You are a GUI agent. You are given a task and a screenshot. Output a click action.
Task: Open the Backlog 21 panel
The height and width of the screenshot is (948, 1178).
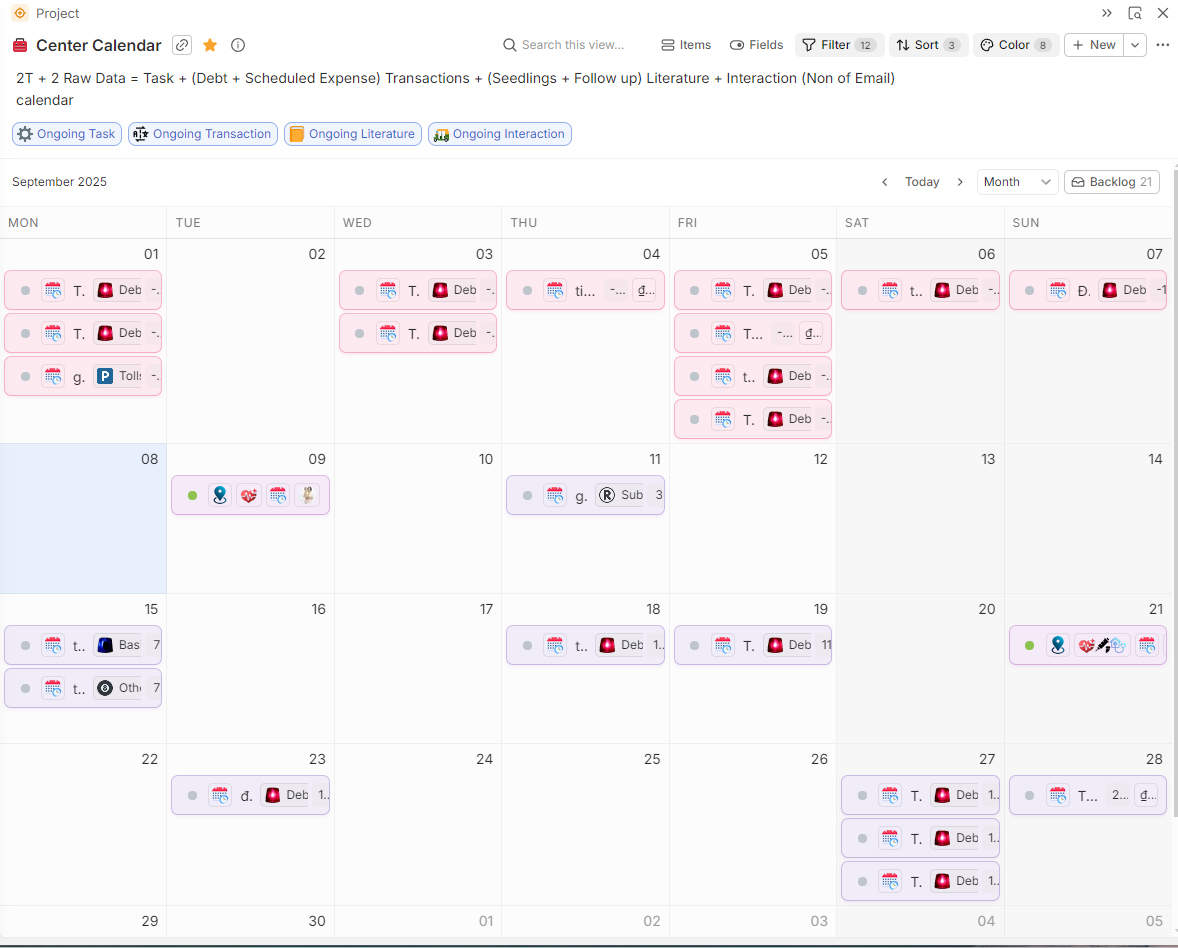pyautogui.click(x=1112, y=182)
